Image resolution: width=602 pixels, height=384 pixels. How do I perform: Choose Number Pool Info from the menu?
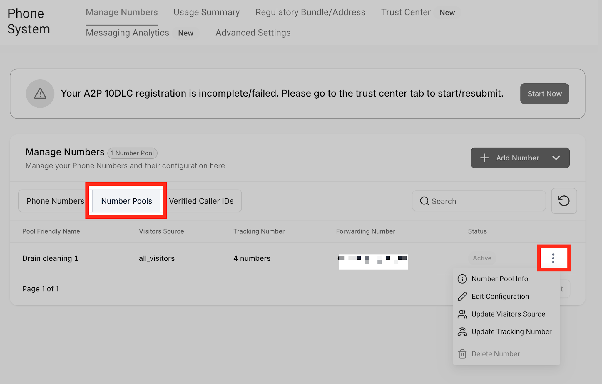coord(500,279)
